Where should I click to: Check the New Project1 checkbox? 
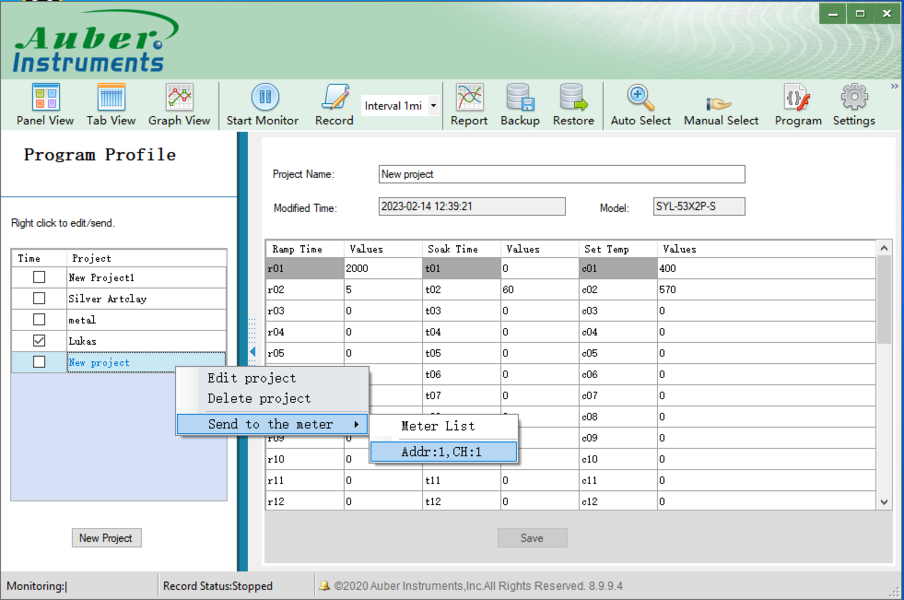[x=39, y=277]
